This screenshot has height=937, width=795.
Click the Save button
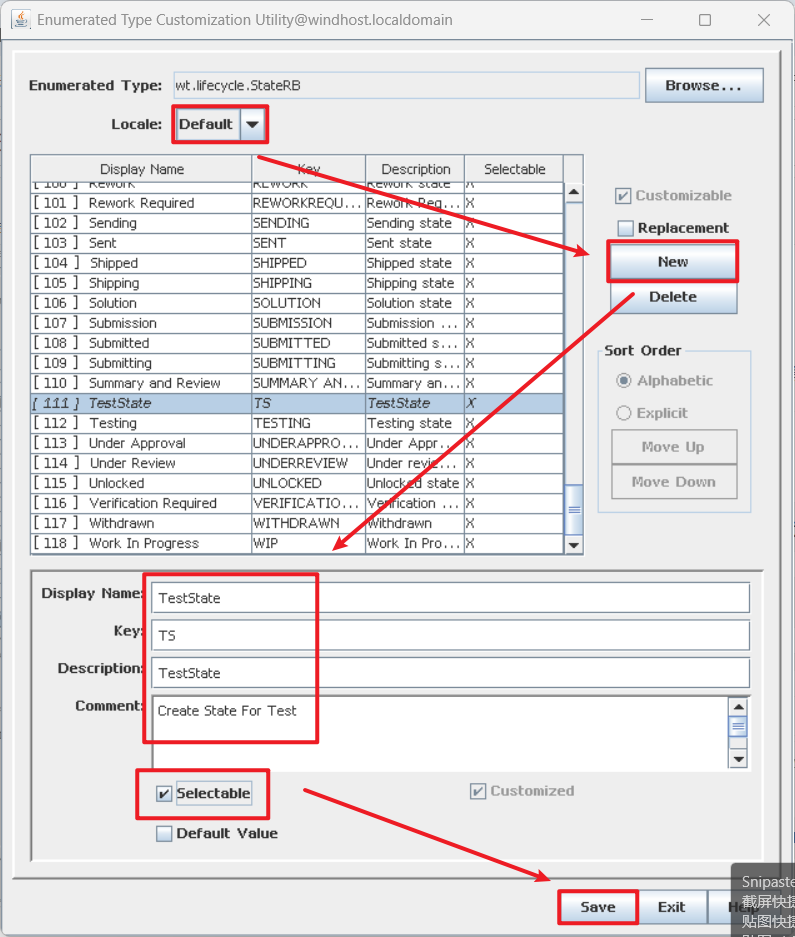598,907
